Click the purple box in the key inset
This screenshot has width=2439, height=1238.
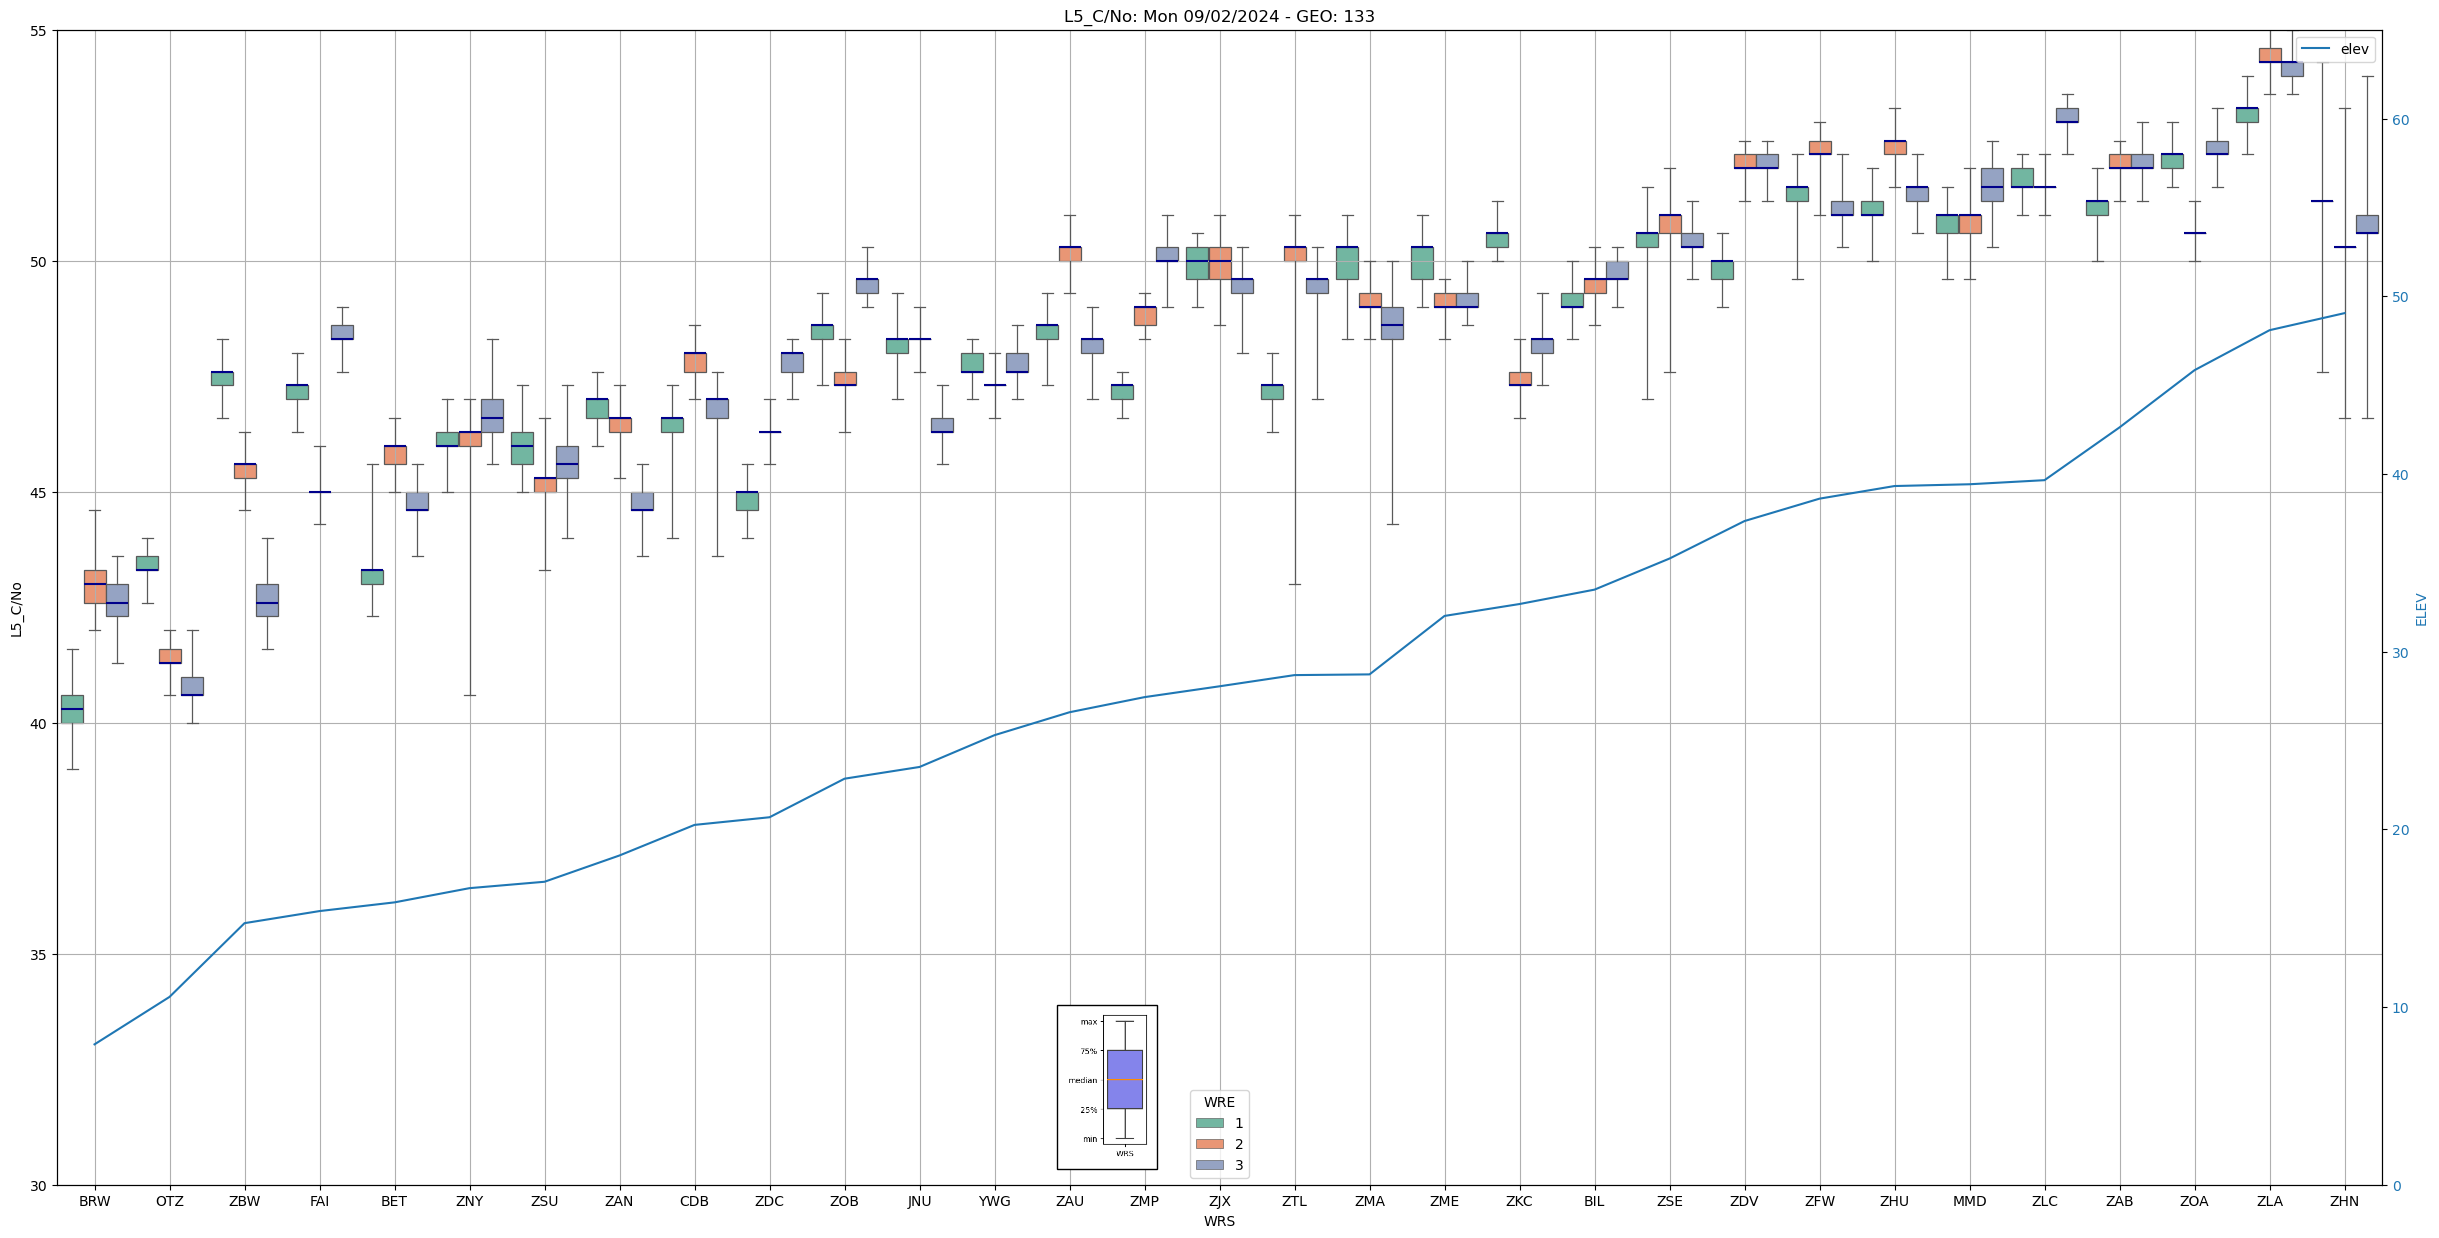pos(1124,1079)
